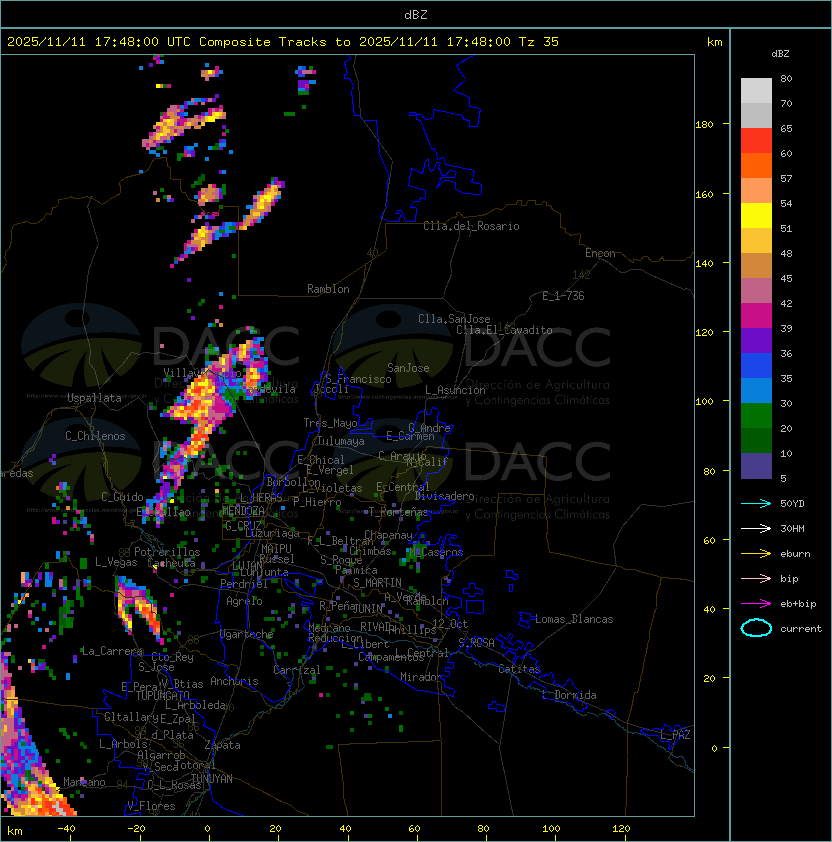This screenshot has height=842, width=832.
Task: Pick the bright yellow swatch in dBZ scale
Action: point(756,216)
